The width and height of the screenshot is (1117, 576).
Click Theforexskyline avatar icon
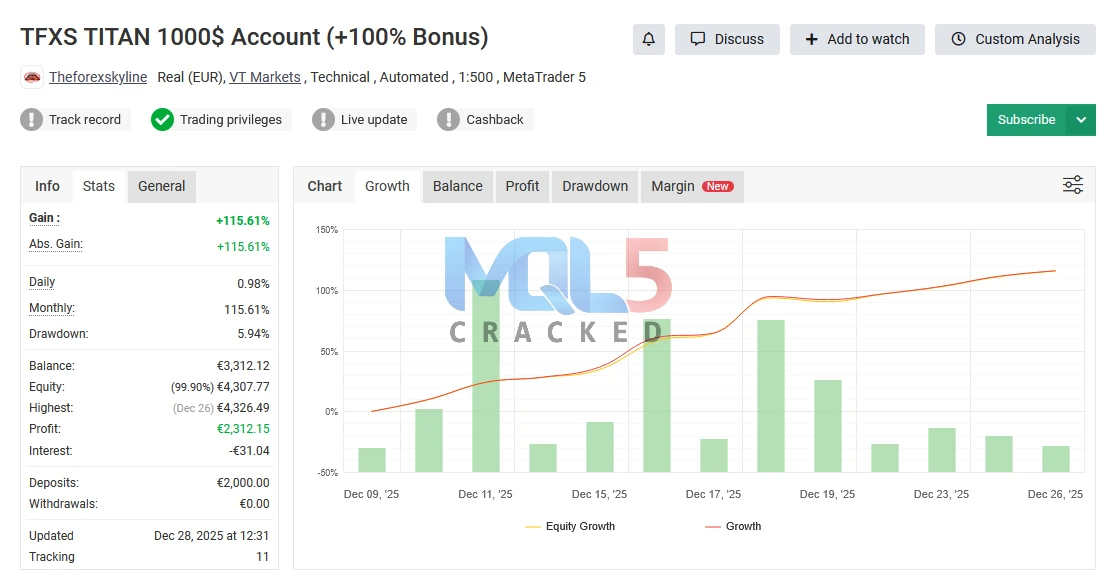pos(33,77)
